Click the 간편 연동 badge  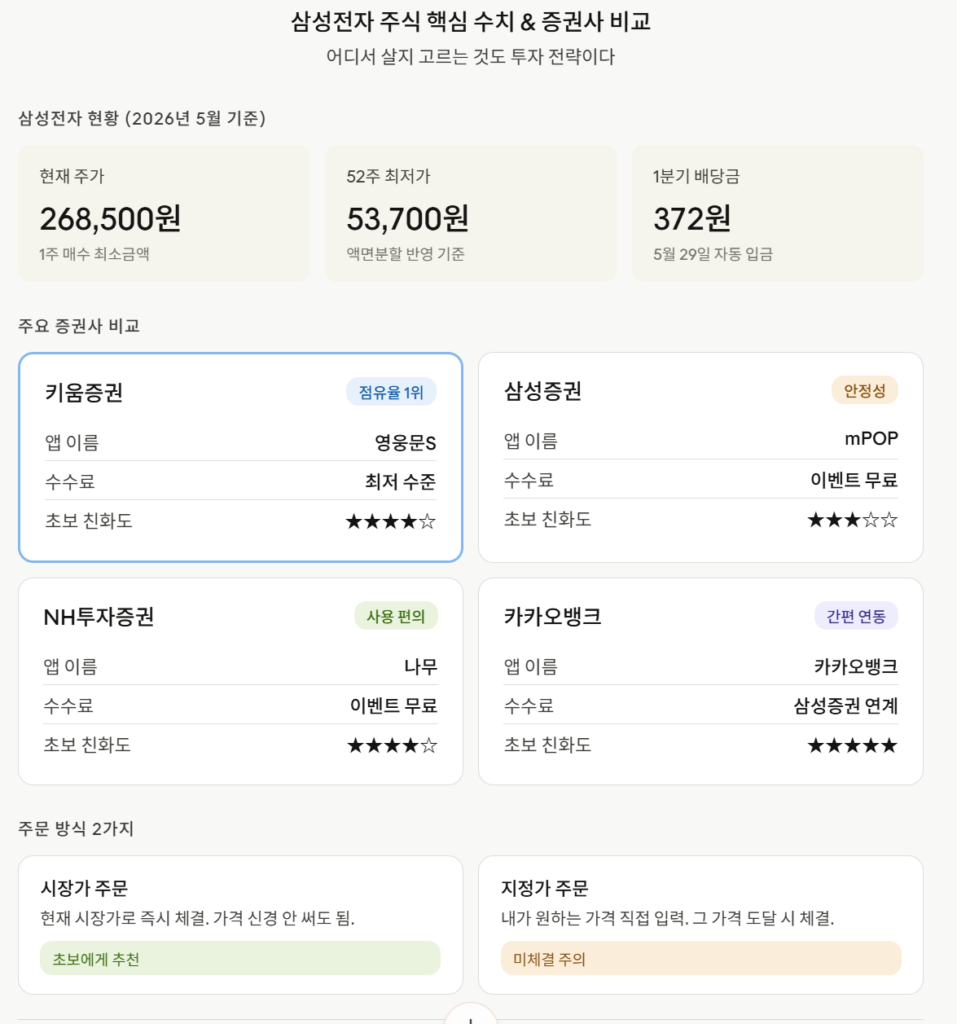click(x=856, y=616)
